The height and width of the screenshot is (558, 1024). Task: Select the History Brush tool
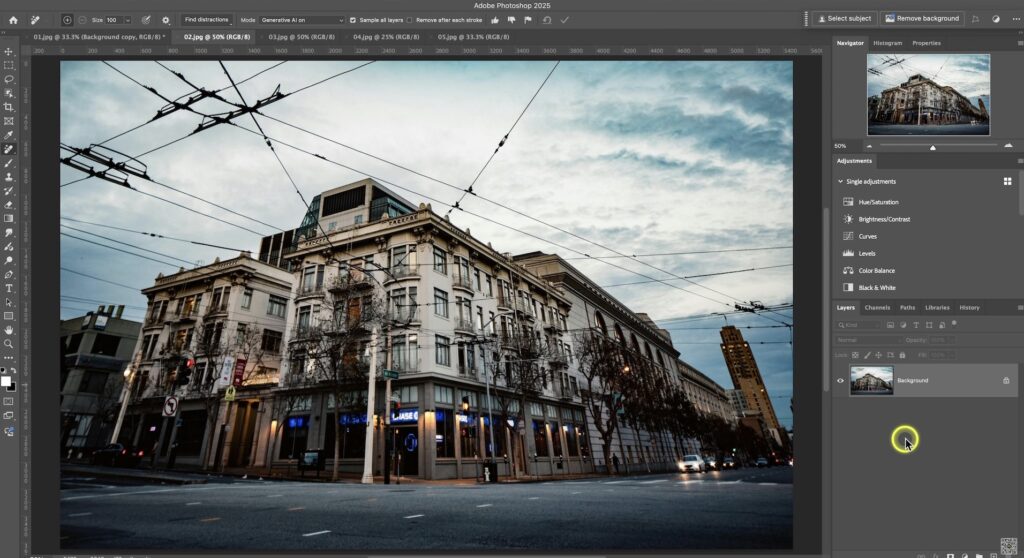(8, 191)
